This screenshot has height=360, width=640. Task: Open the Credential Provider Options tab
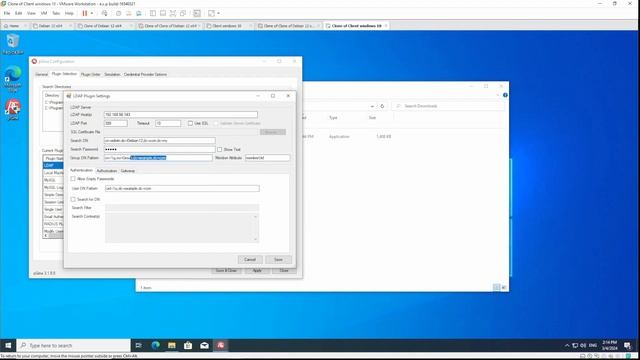(x=145, y=74)
